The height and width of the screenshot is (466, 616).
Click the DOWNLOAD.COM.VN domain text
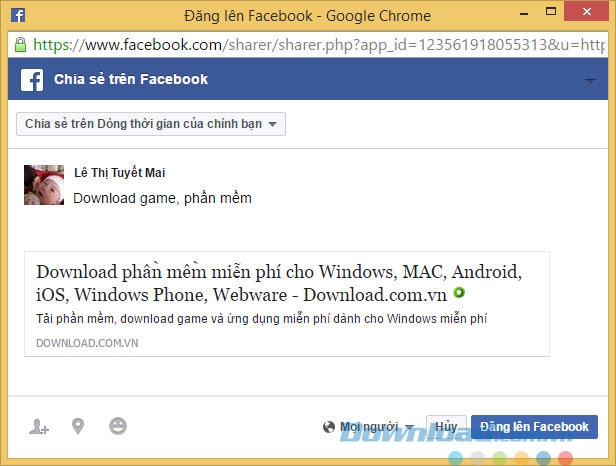pyautogui.click(x=87, y=343)
